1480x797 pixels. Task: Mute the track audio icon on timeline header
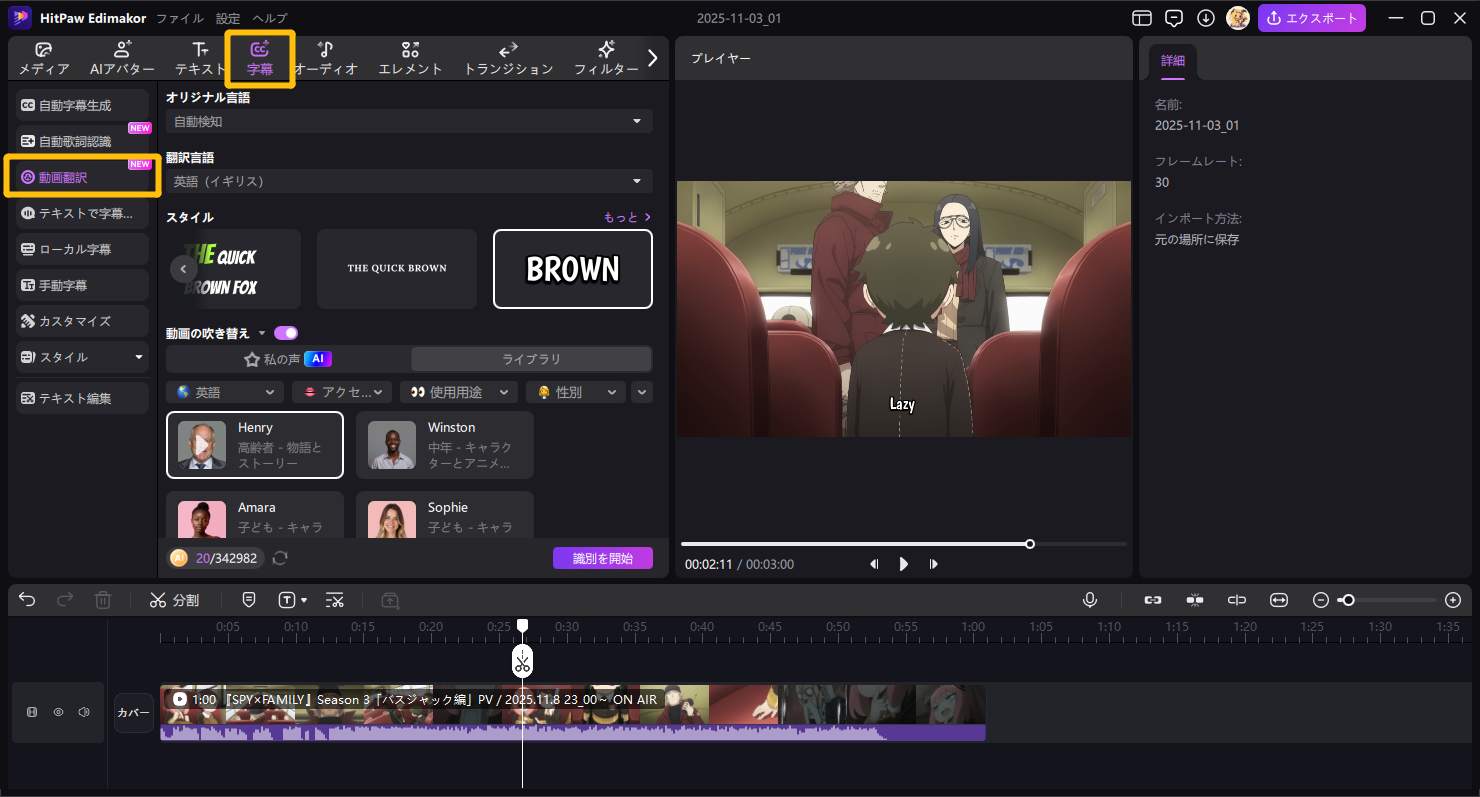[x=84, y=712]
